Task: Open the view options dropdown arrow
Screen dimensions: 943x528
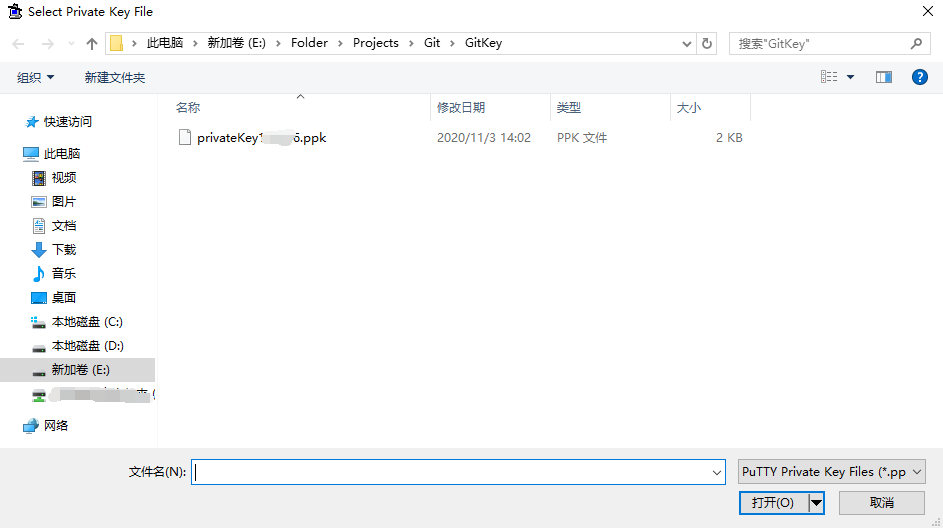Action: click(850, 77)
